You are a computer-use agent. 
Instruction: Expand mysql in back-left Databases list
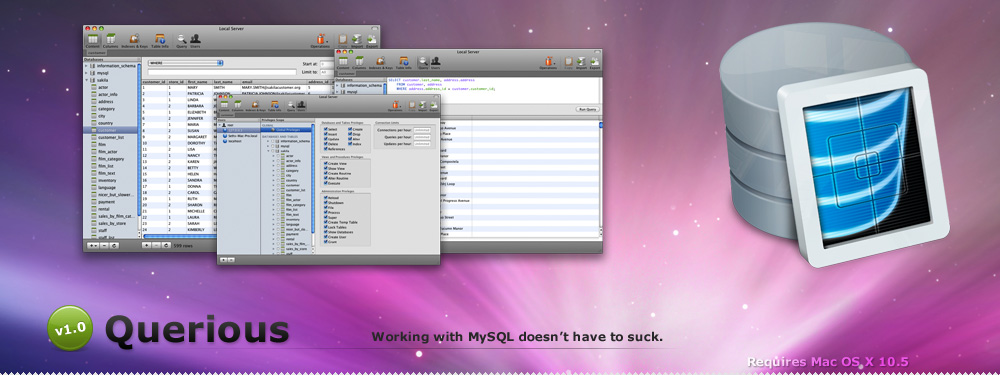pyautogui.click(x=87, y=73)
